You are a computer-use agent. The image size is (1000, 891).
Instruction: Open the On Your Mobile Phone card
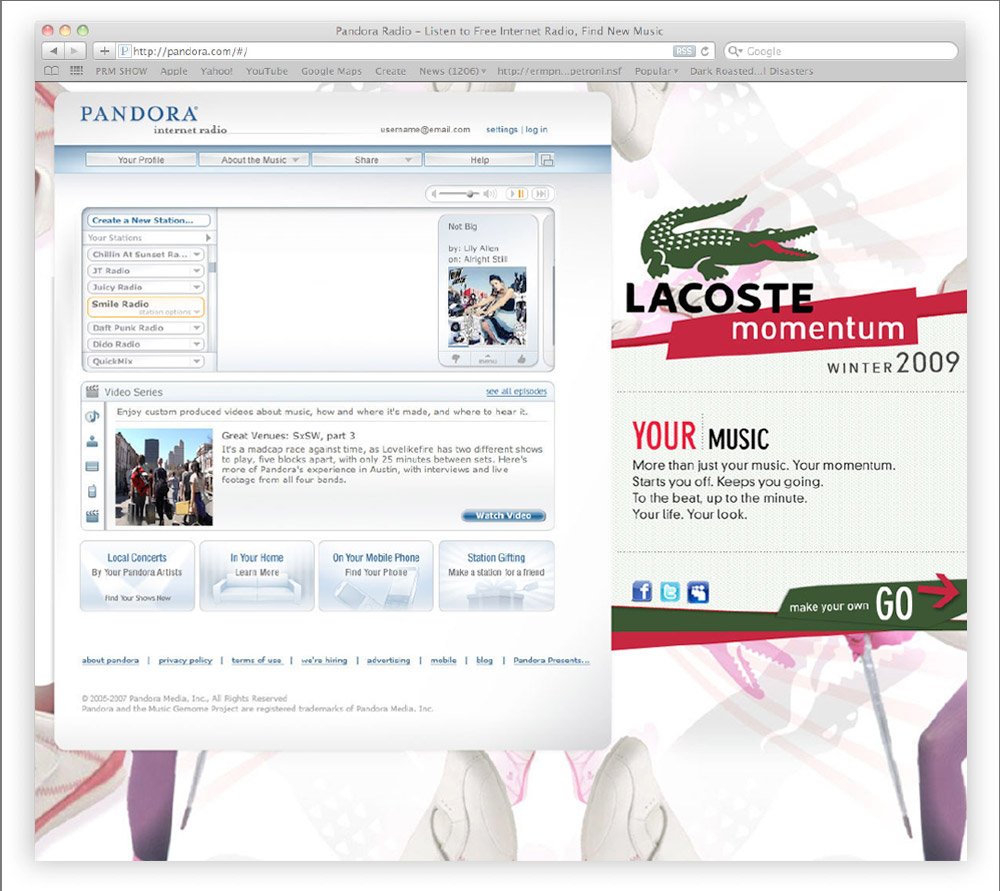[x=376, y=576]
